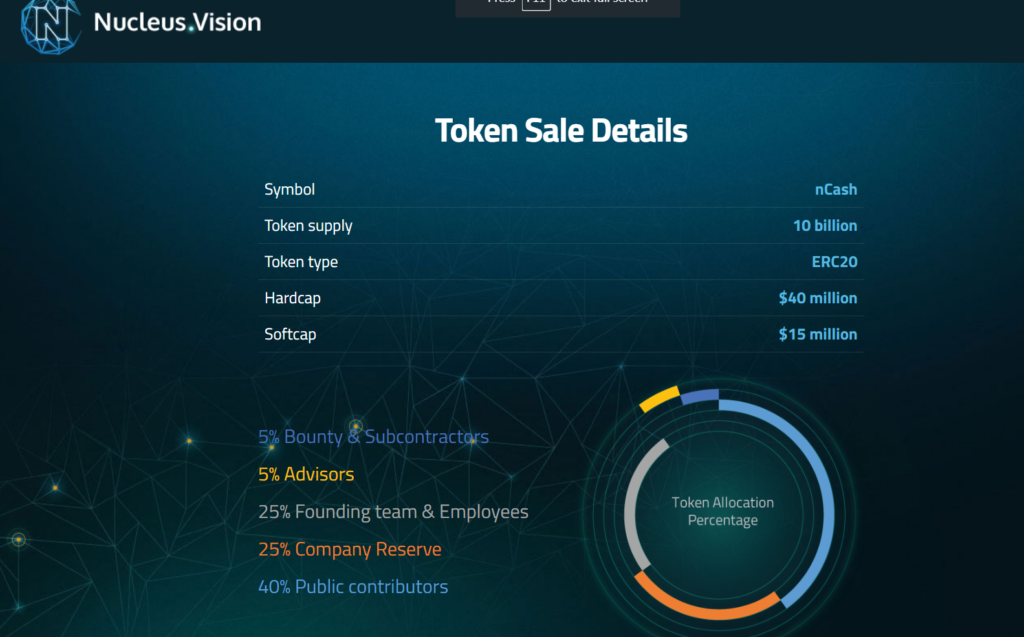Click the dark blue Bounty segment of the chart
The width and height of the screenshot is (1024, 637).
coord(700,396)
